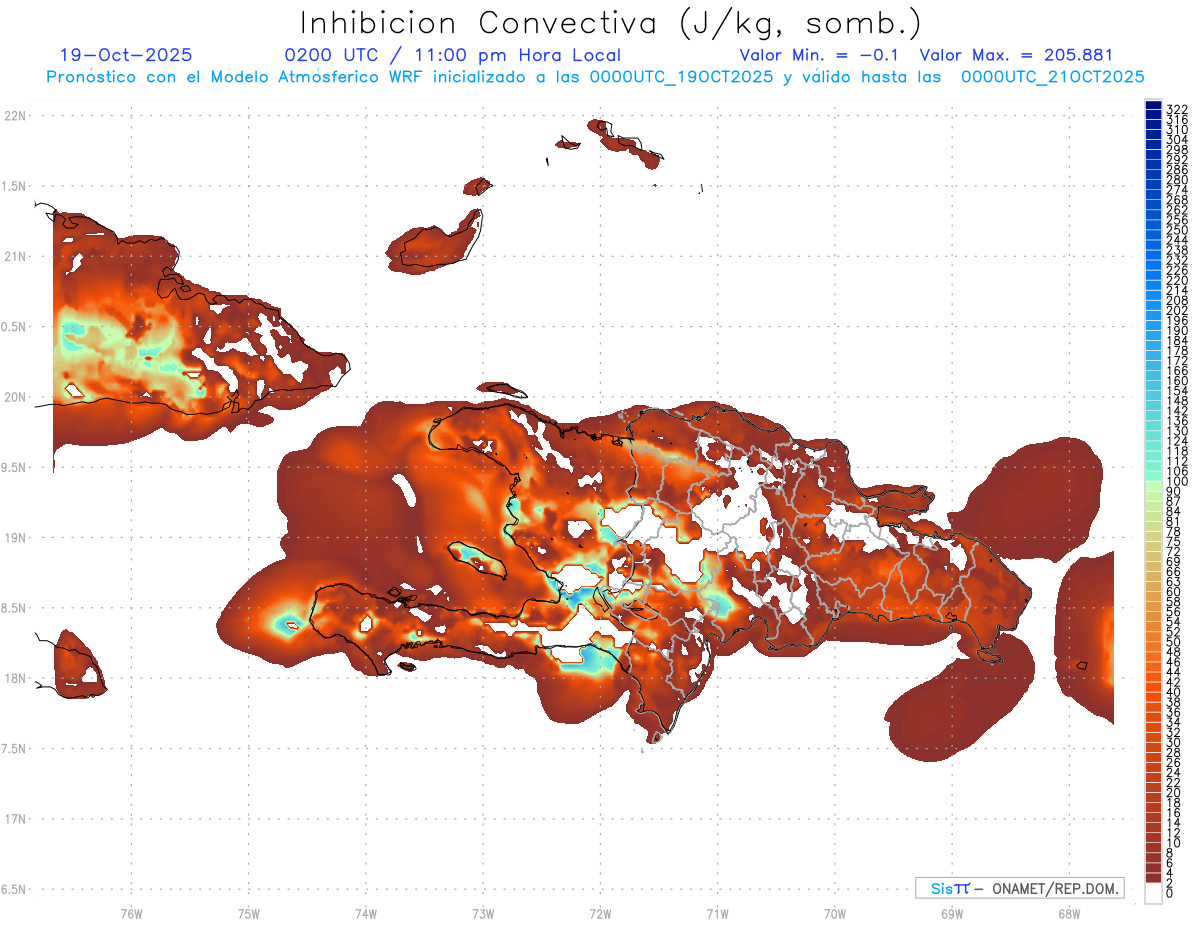Click the "Inhibicion Convectiva (J/kg, somb.)" title
The image size is (1200, 927).
[611, 23]
